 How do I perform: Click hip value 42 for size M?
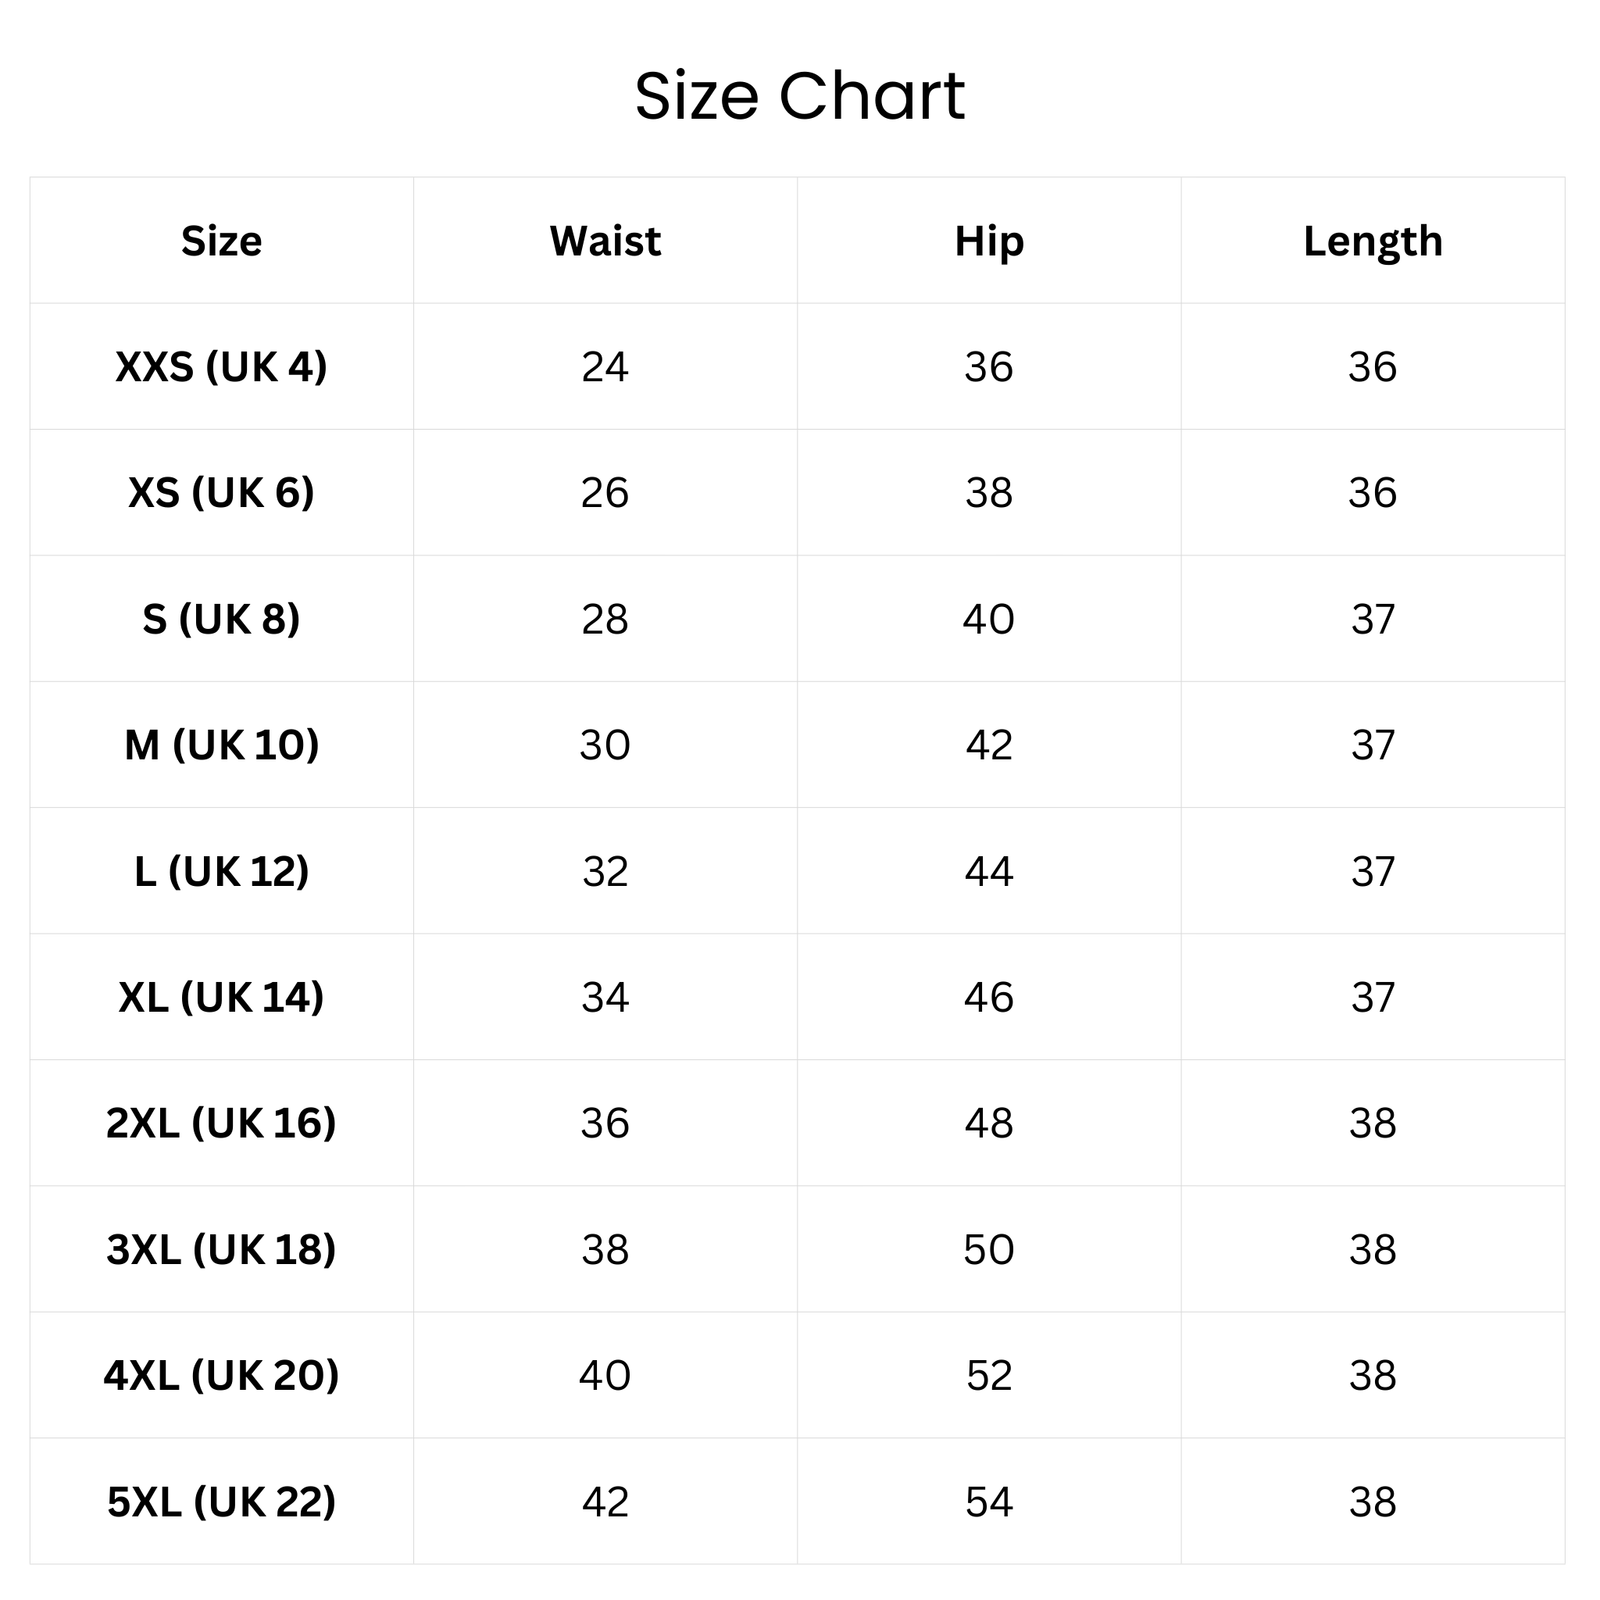click(989, 745)
